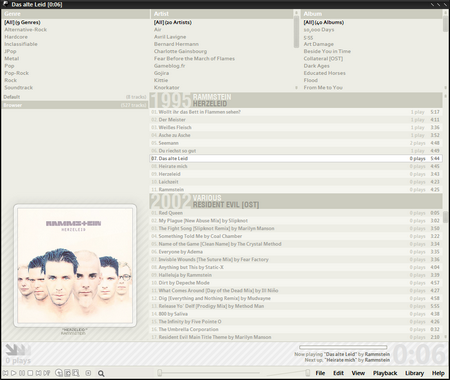This screenshot has width=450, height=380.
Task: Select track The Umbrella Corporation
Action: pyautogui.click(x=296, y=329)
